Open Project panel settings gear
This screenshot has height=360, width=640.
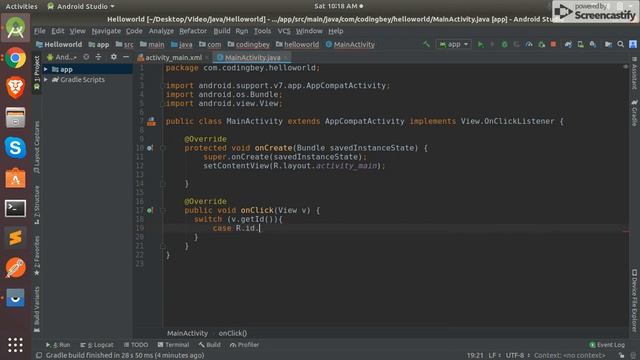(113, 57)
